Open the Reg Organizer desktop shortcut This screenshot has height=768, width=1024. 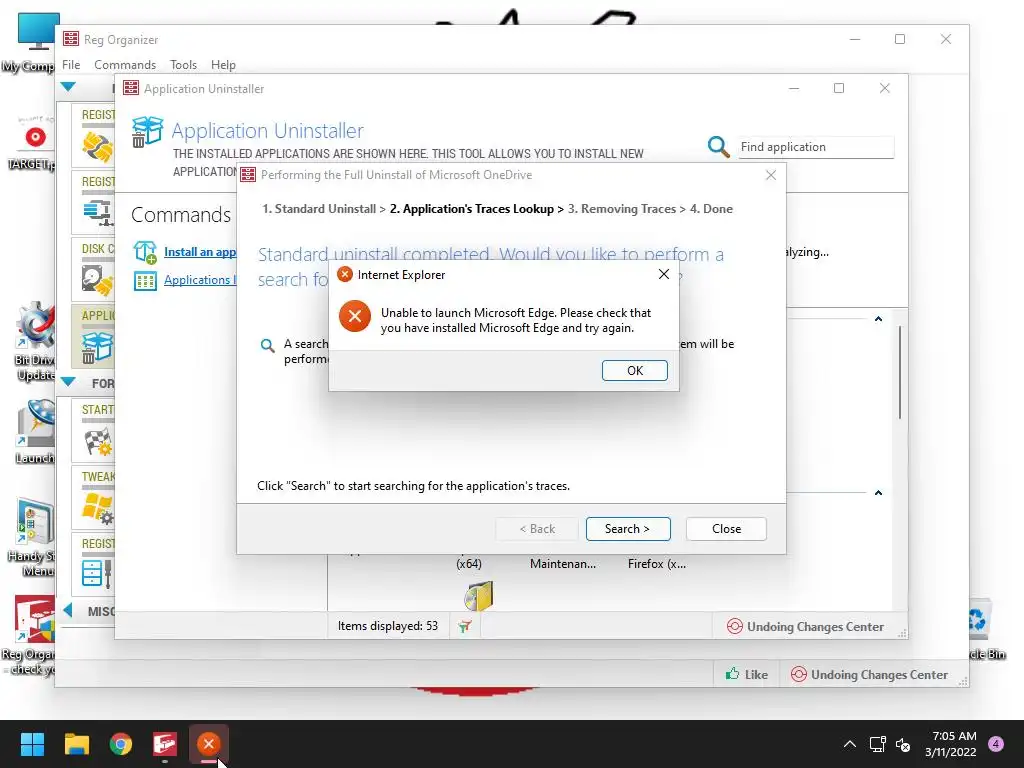coord(29,635)
